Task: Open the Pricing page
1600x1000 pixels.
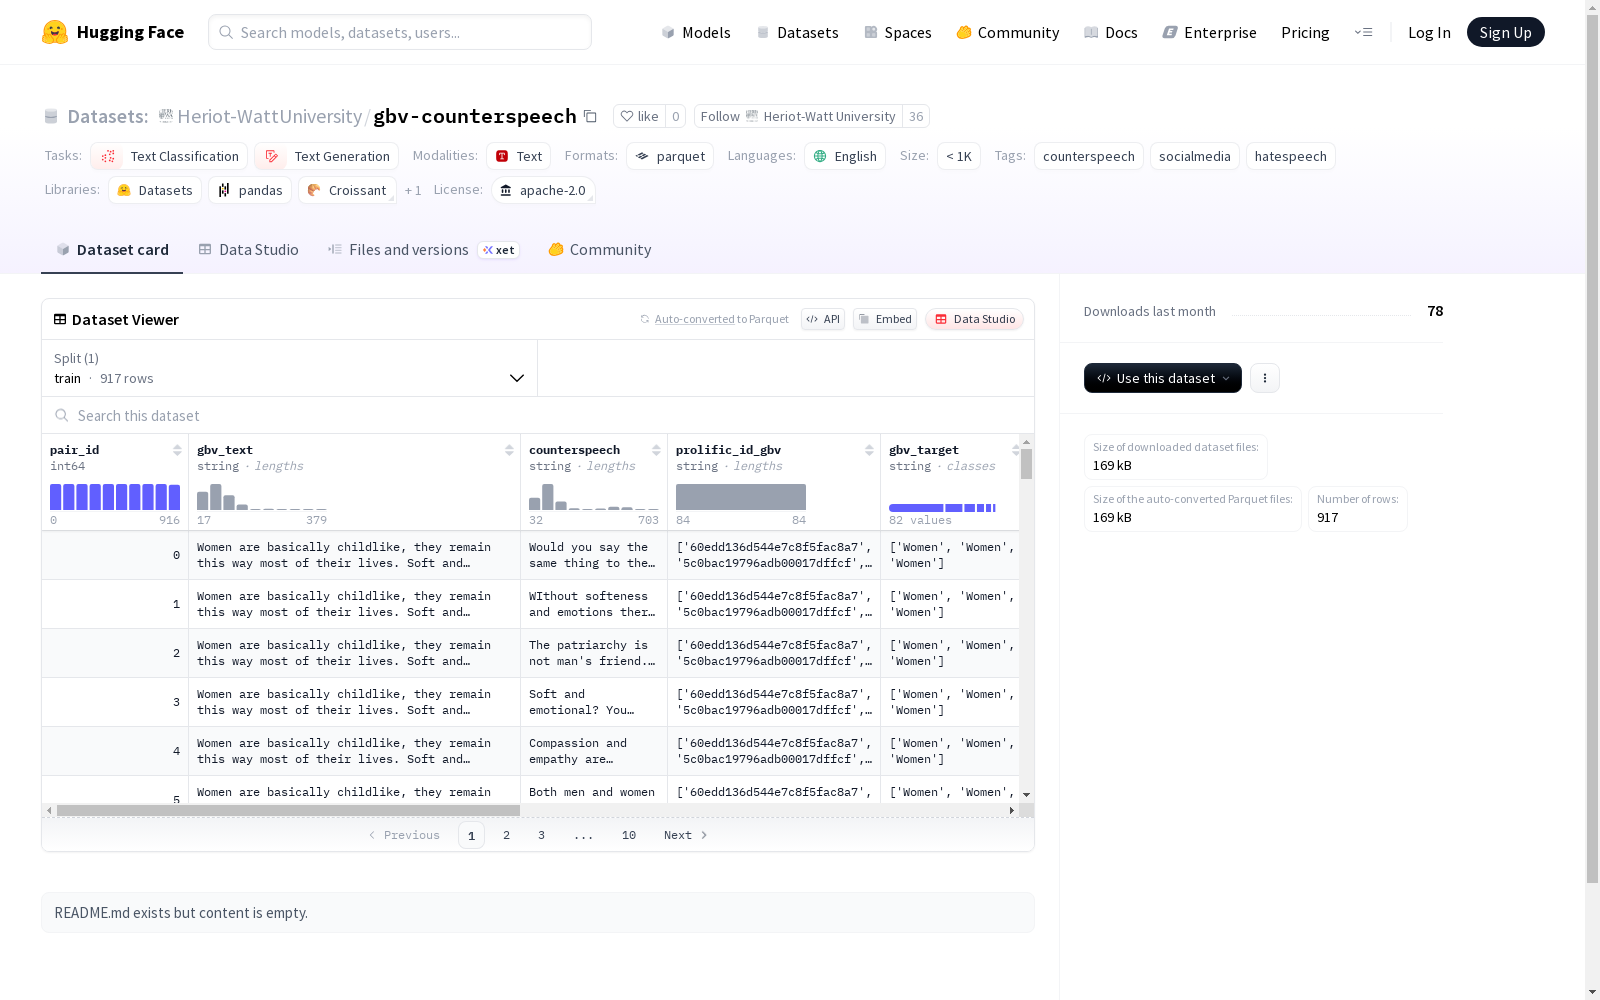Action: coord(1305,32)
